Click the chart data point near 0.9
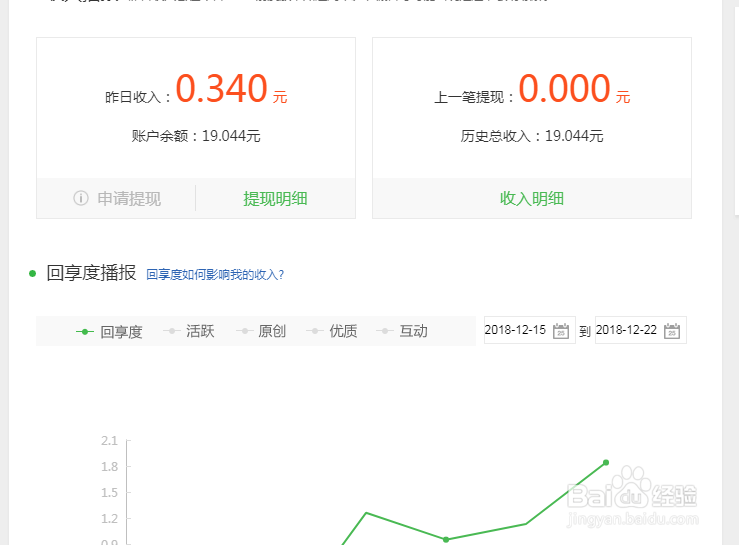739x545 pixels. click(x=446, y=539)
